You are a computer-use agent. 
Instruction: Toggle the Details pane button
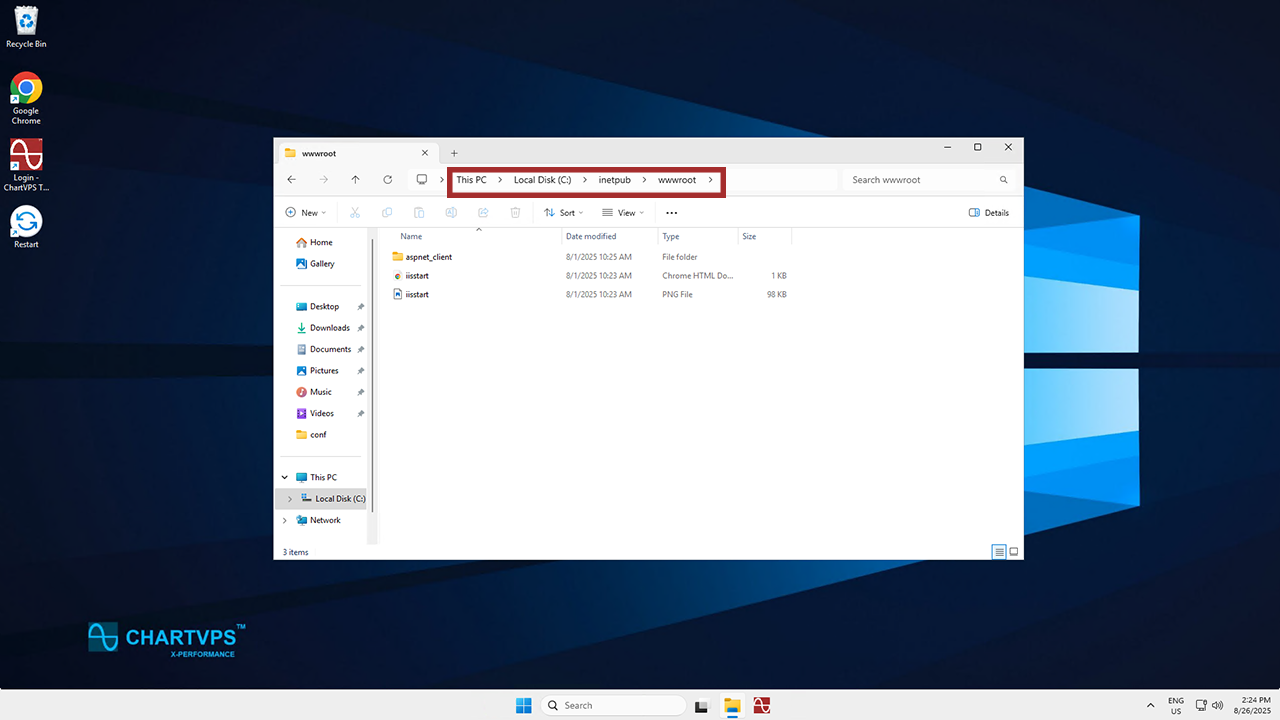(989, 213)
